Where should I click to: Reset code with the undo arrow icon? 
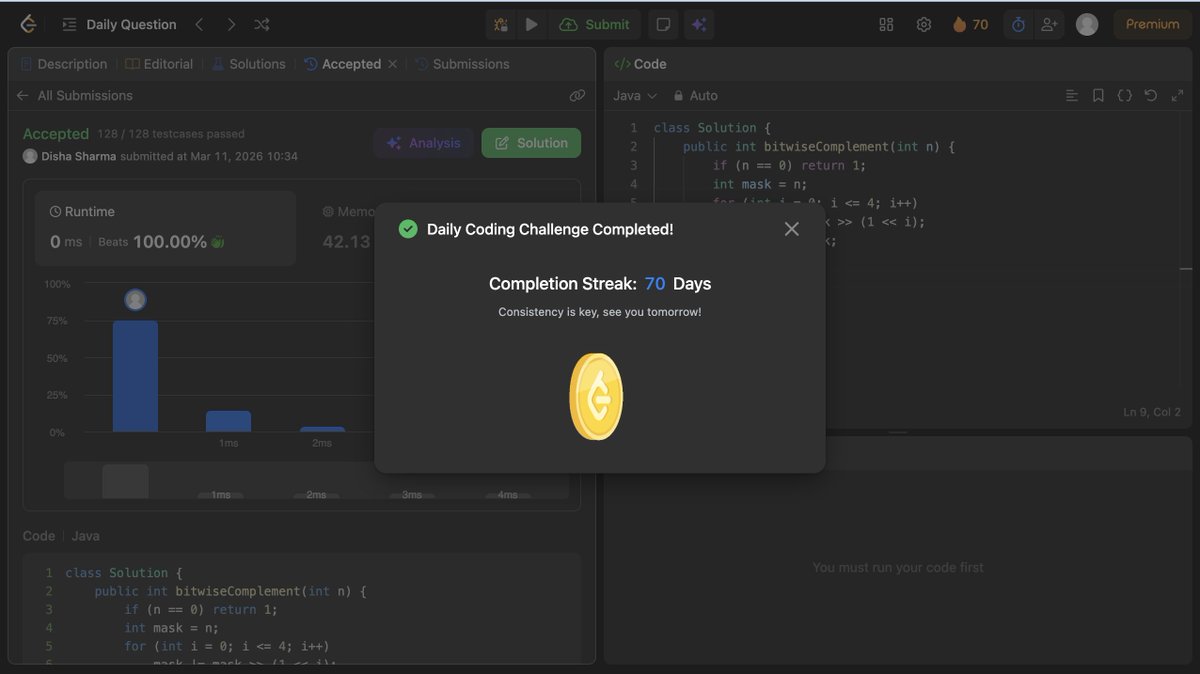1150,96
